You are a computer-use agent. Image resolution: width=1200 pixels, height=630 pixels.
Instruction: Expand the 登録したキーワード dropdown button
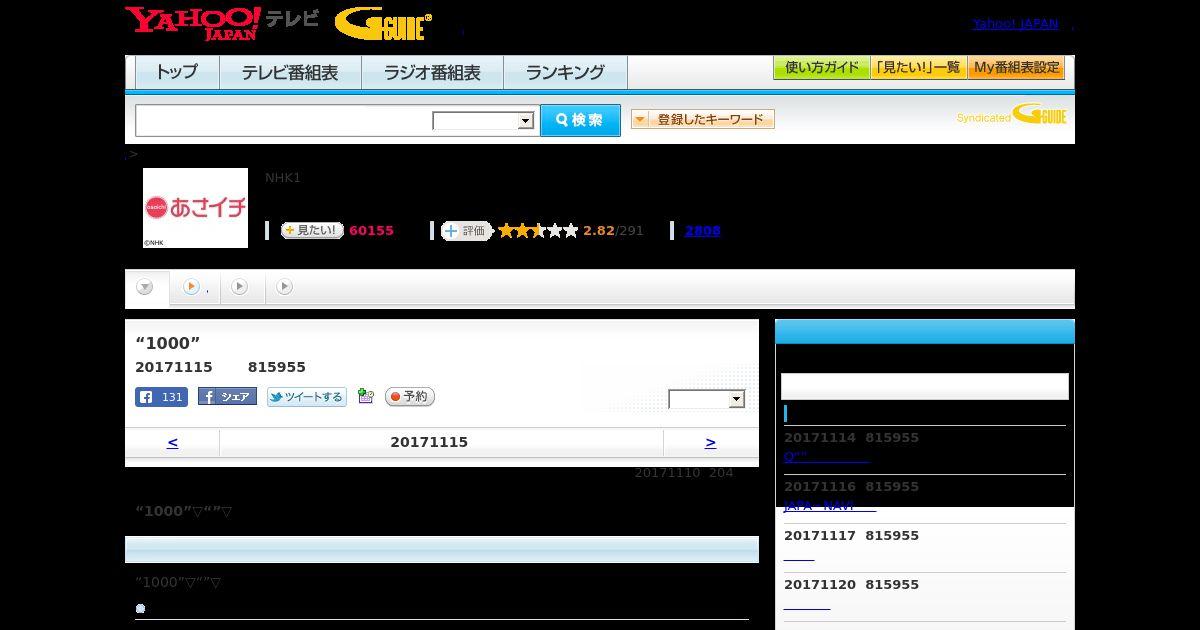click(x=703, y=119)
